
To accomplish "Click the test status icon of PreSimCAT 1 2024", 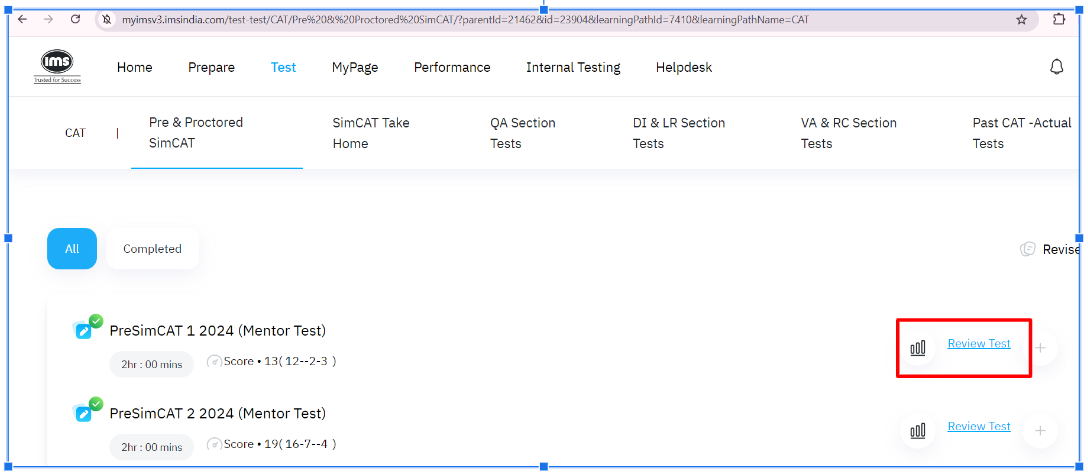I will pyautogui.click(x=87, y=327).
